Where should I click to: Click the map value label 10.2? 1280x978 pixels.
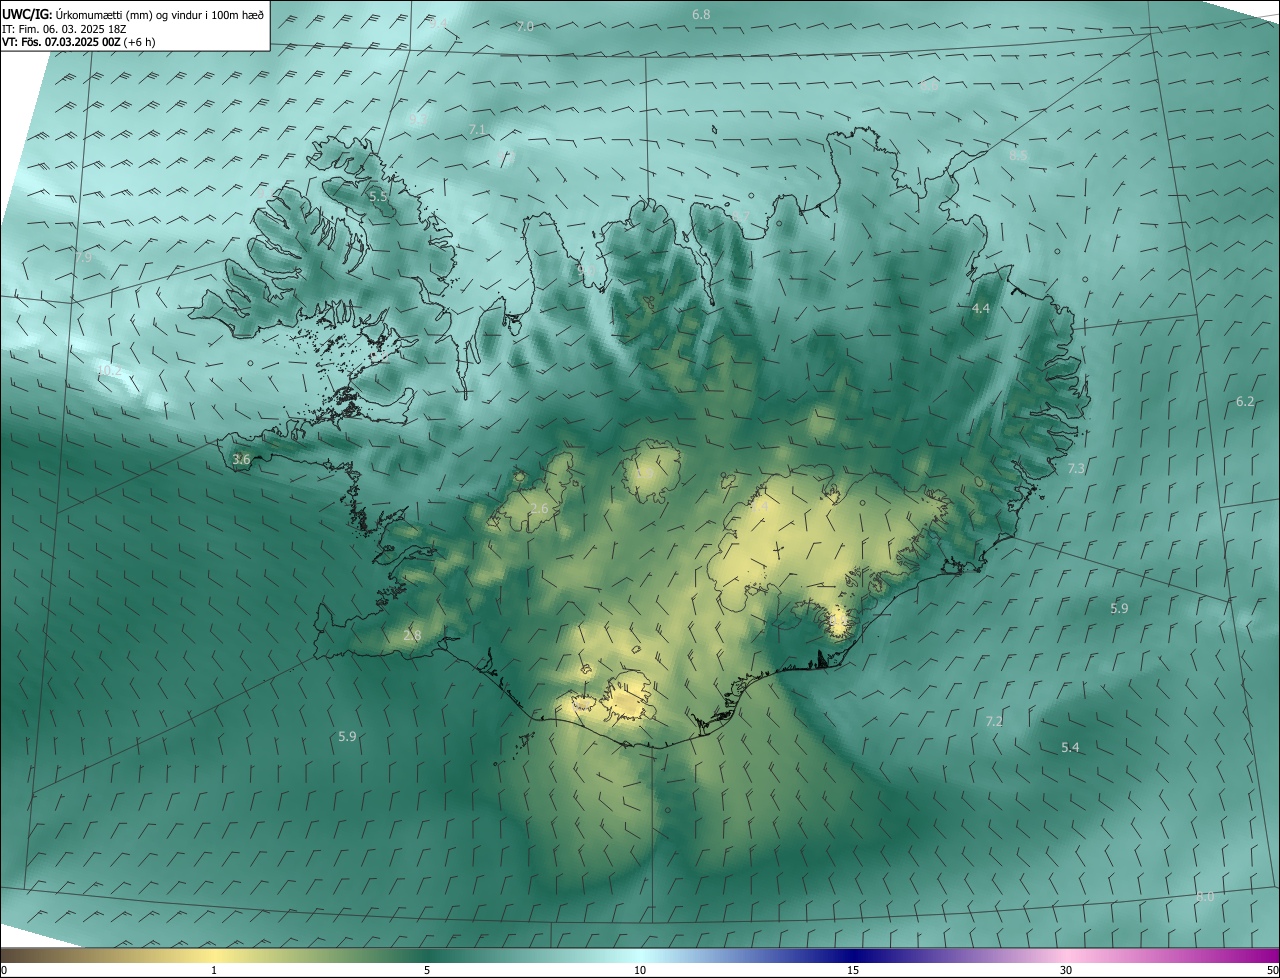pyautogui.click(x=109, y=371)
